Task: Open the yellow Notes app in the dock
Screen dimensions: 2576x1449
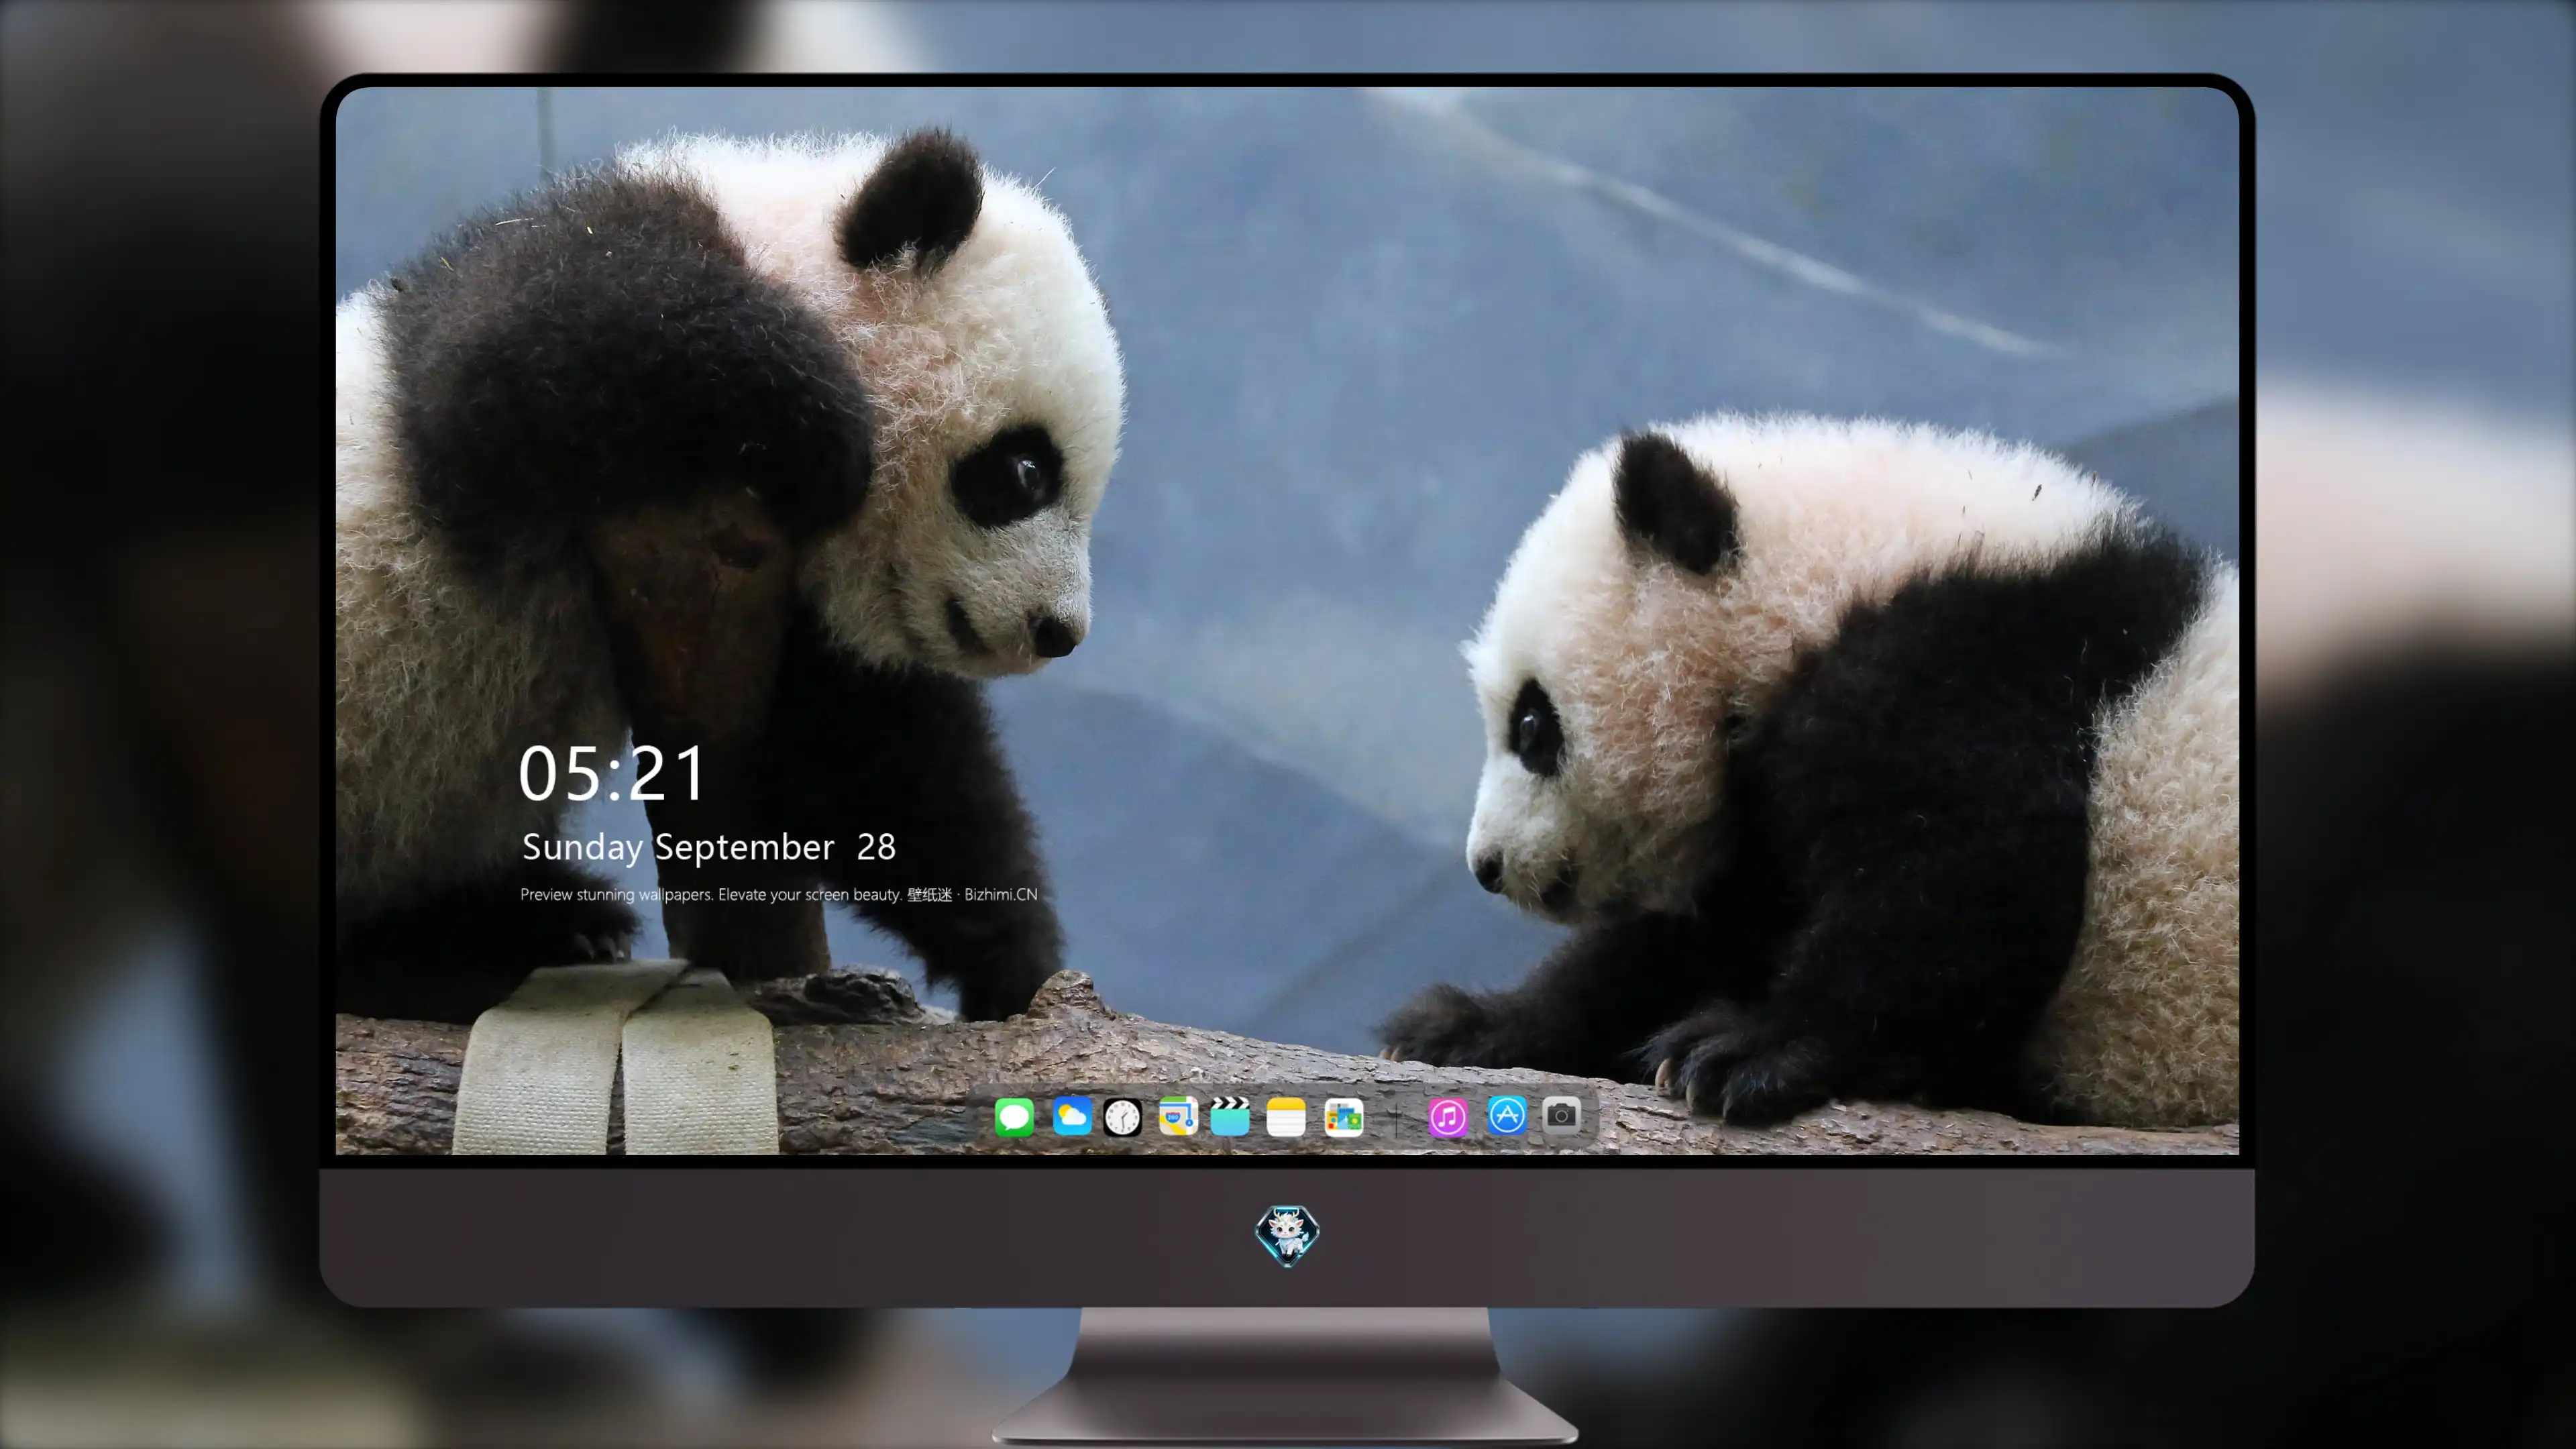Action: click(x=1286, y=1116)
